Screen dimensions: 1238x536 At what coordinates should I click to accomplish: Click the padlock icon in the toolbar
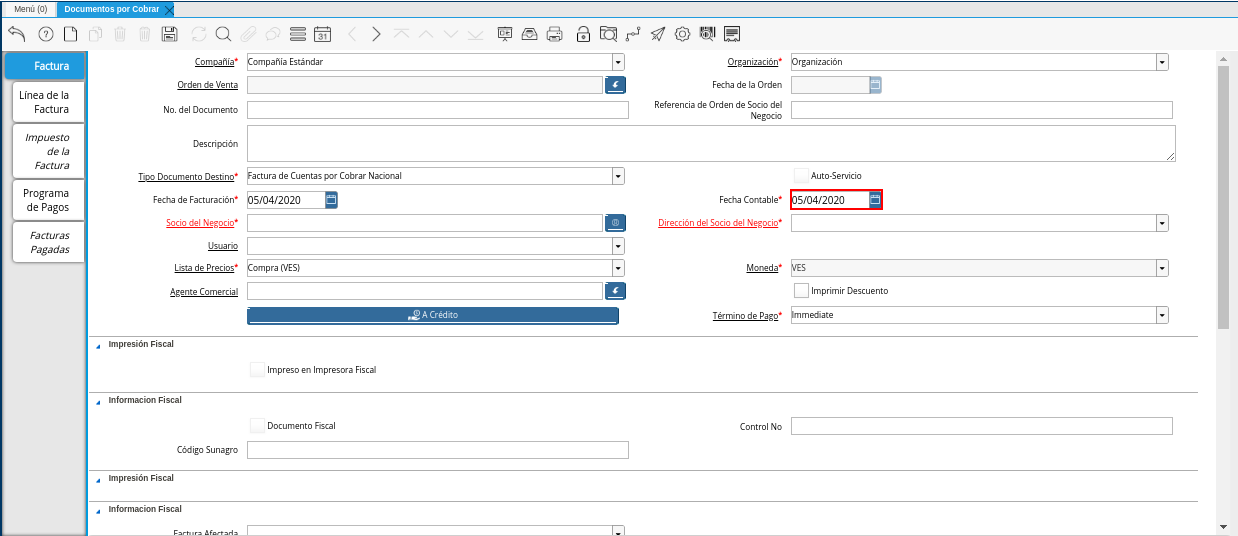(x=583, y=34)
